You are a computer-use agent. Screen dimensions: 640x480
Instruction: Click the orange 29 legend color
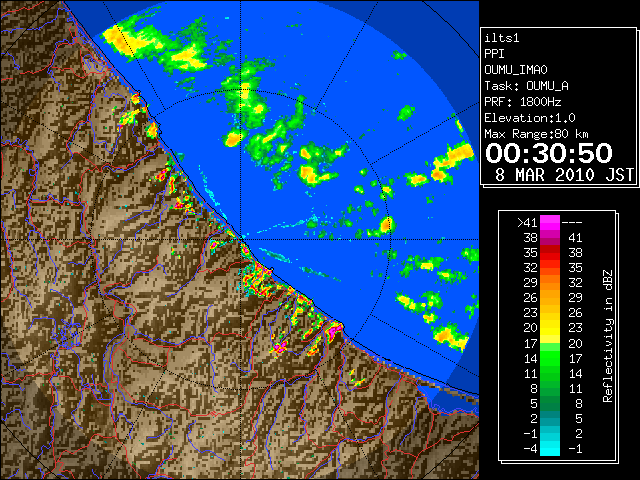pyautogui.click(x=550, y=282)
